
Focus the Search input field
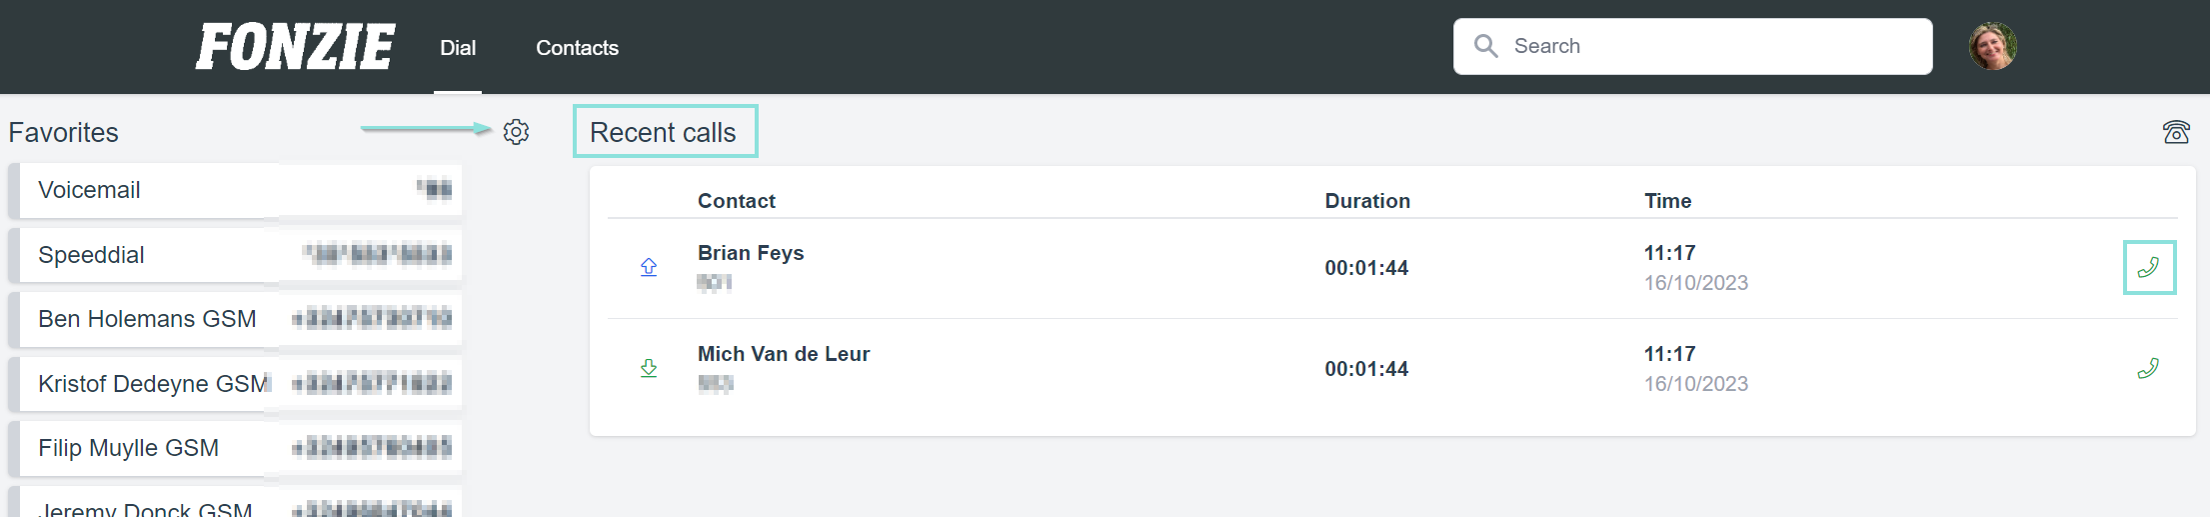pyautogui.click(x=1692, y=46)
